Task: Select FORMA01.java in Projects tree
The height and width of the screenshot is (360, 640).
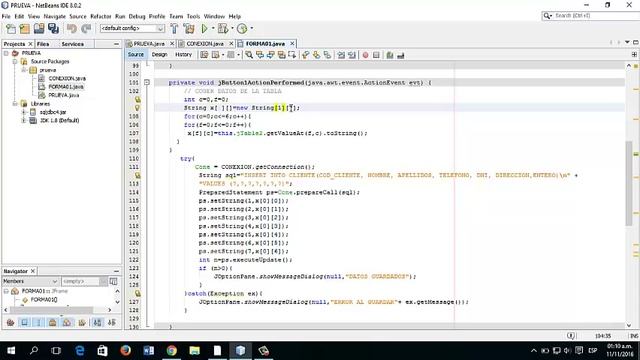Action: (66, 87)
